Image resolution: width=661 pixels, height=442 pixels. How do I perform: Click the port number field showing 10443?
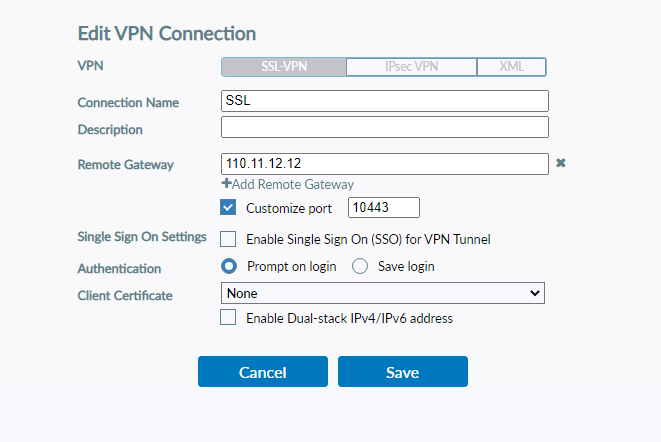(383, 208)
